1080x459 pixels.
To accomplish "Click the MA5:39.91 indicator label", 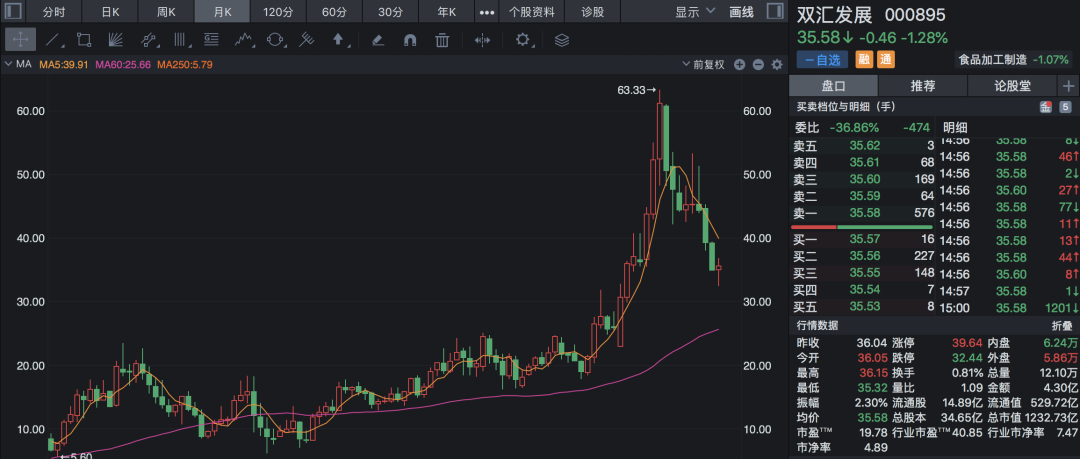I will (x=63, y=65).
